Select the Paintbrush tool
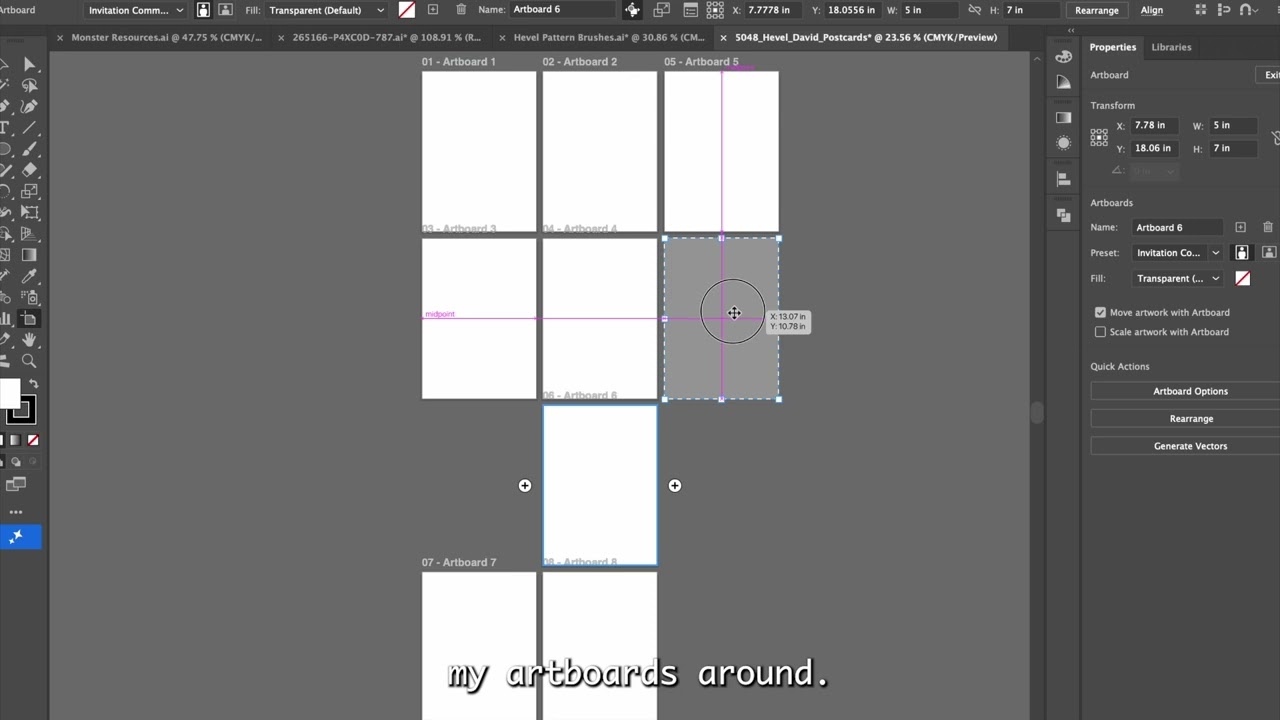 pos(29,149)
